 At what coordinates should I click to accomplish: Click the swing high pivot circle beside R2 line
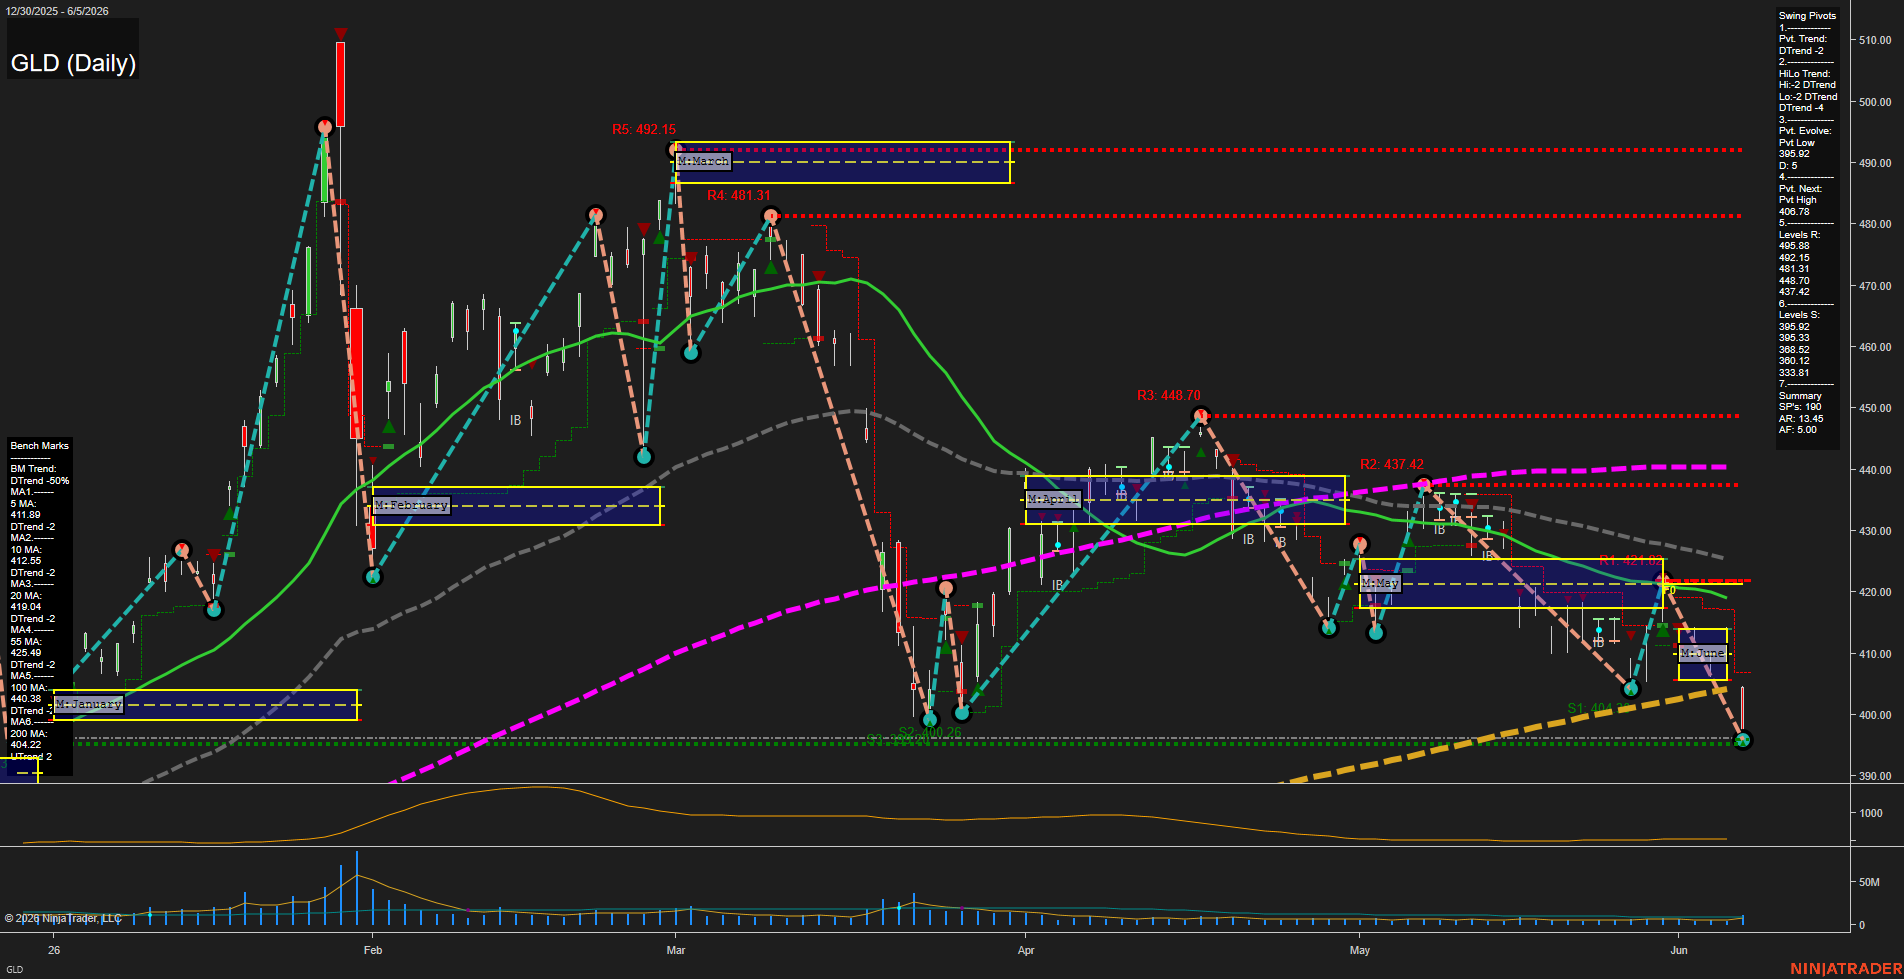coord(1425,485)
